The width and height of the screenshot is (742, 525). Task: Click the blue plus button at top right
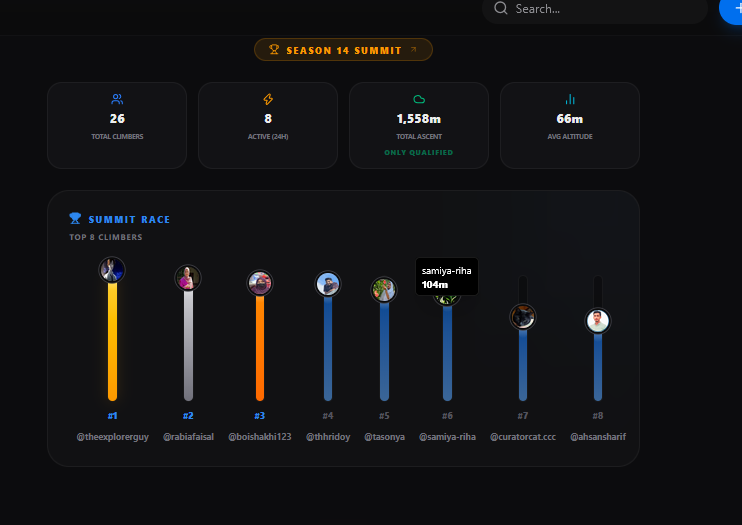(x=731, y=9)
